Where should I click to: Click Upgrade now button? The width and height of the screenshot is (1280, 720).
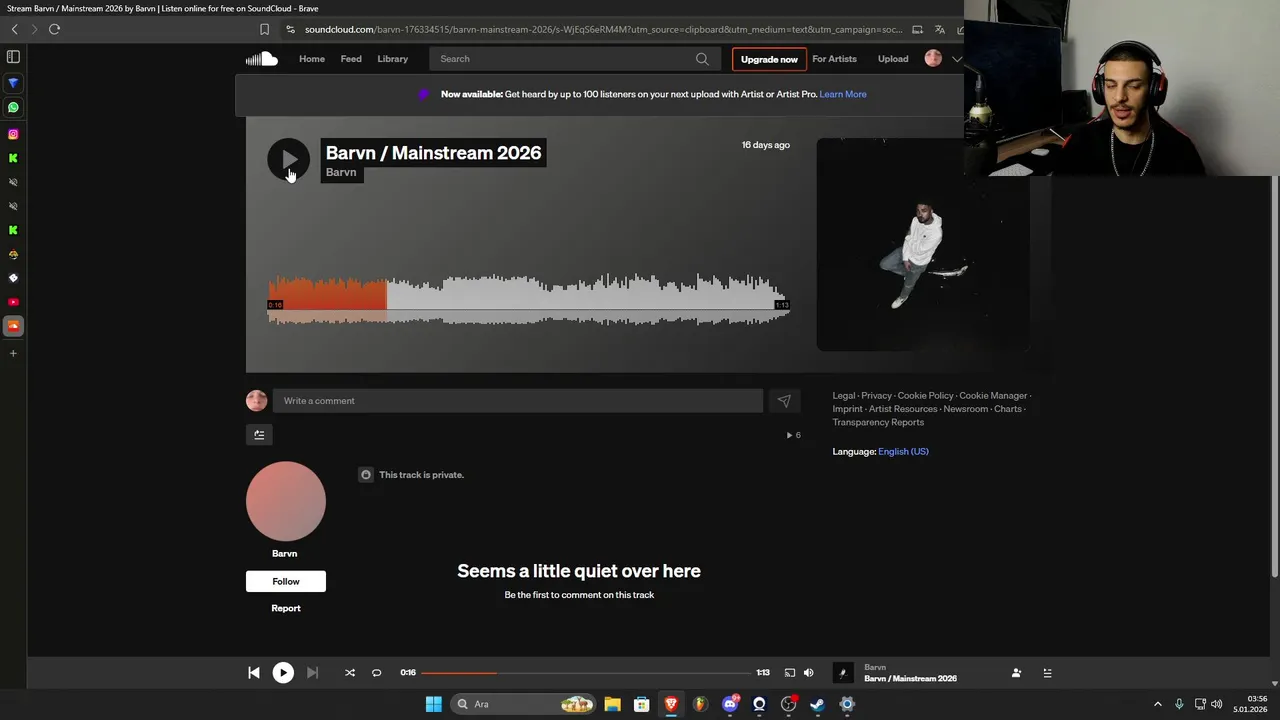(x=769, y=59)
